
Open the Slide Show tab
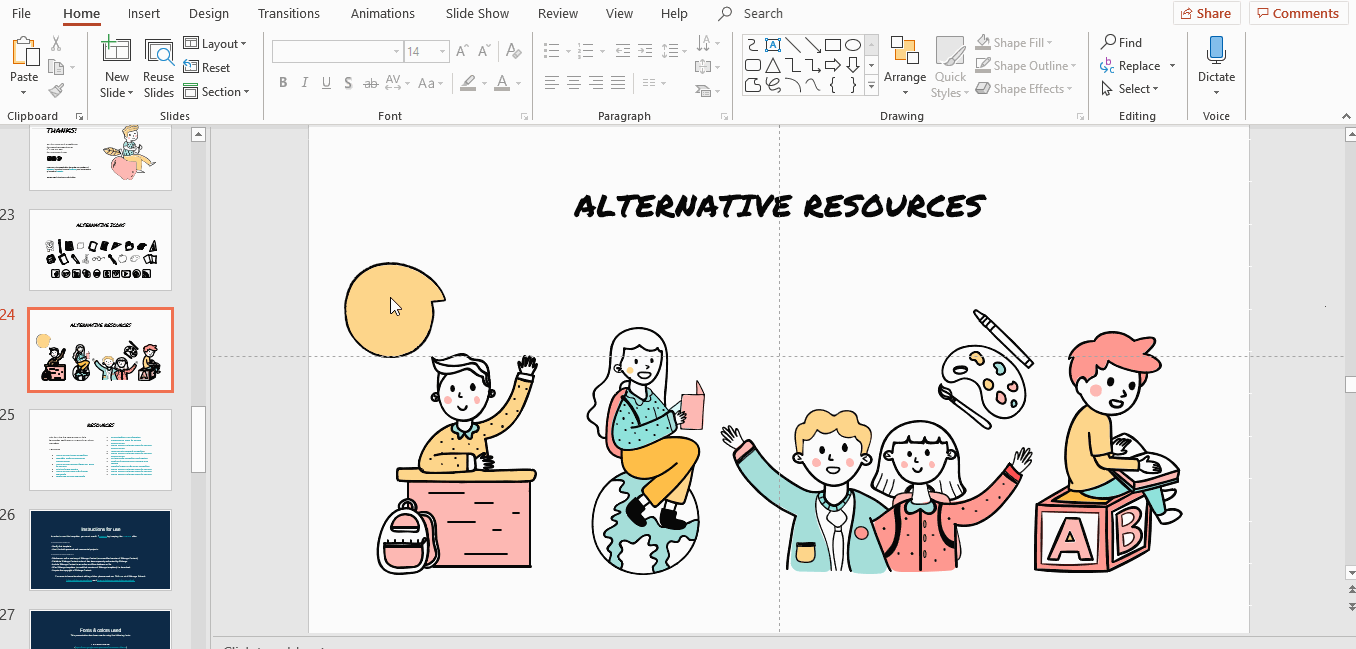pyautogui.click(x=476, y=14)
